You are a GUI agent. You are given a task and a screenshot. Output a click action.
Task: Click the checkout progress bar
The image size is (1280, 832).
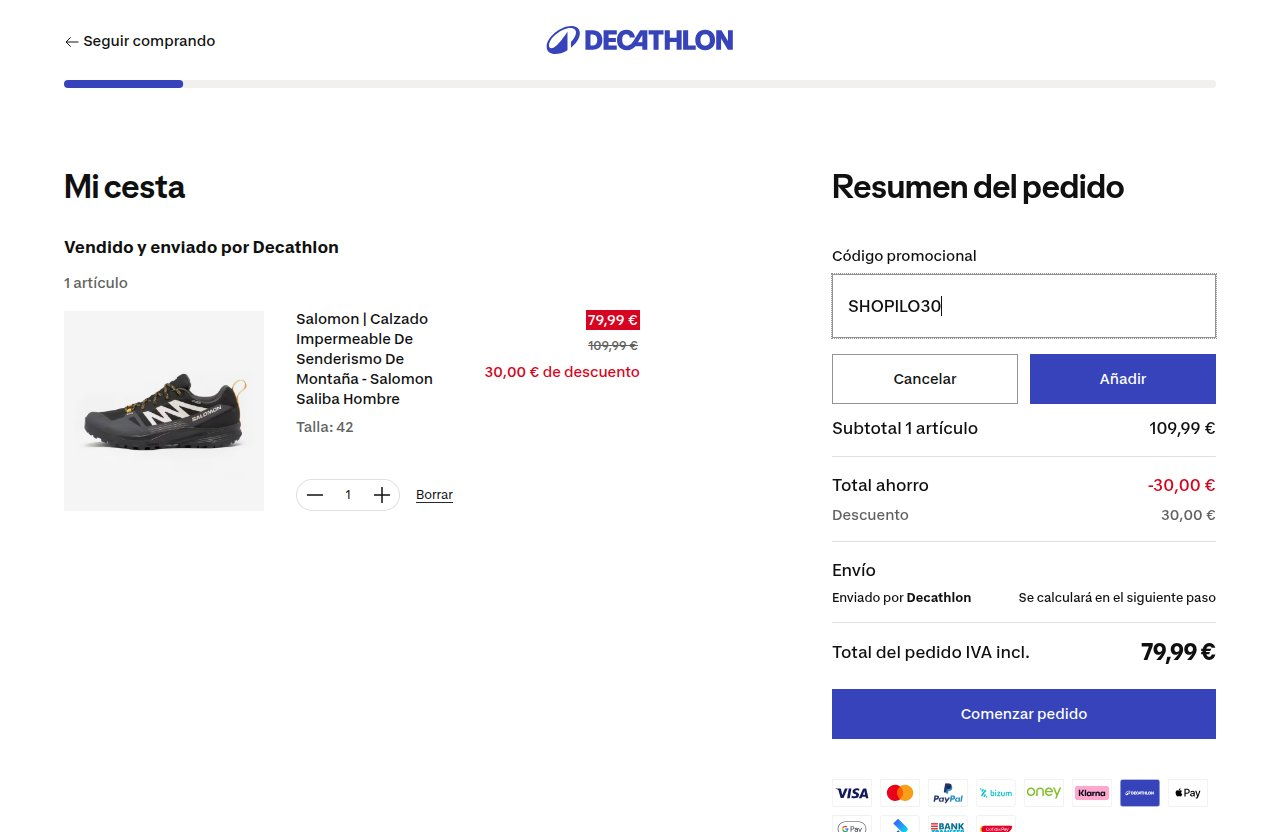(x=640, y=84)
